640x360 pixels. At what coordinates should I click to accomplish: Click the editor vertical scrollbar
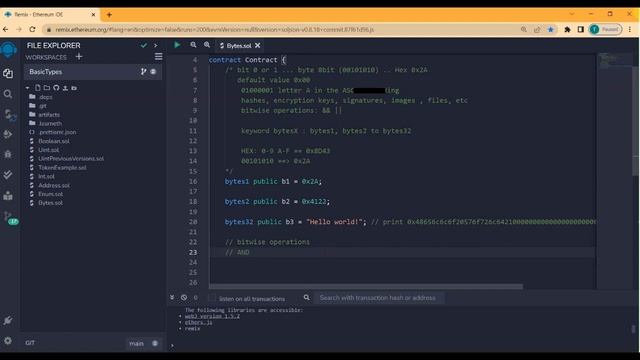pos(636,121)
